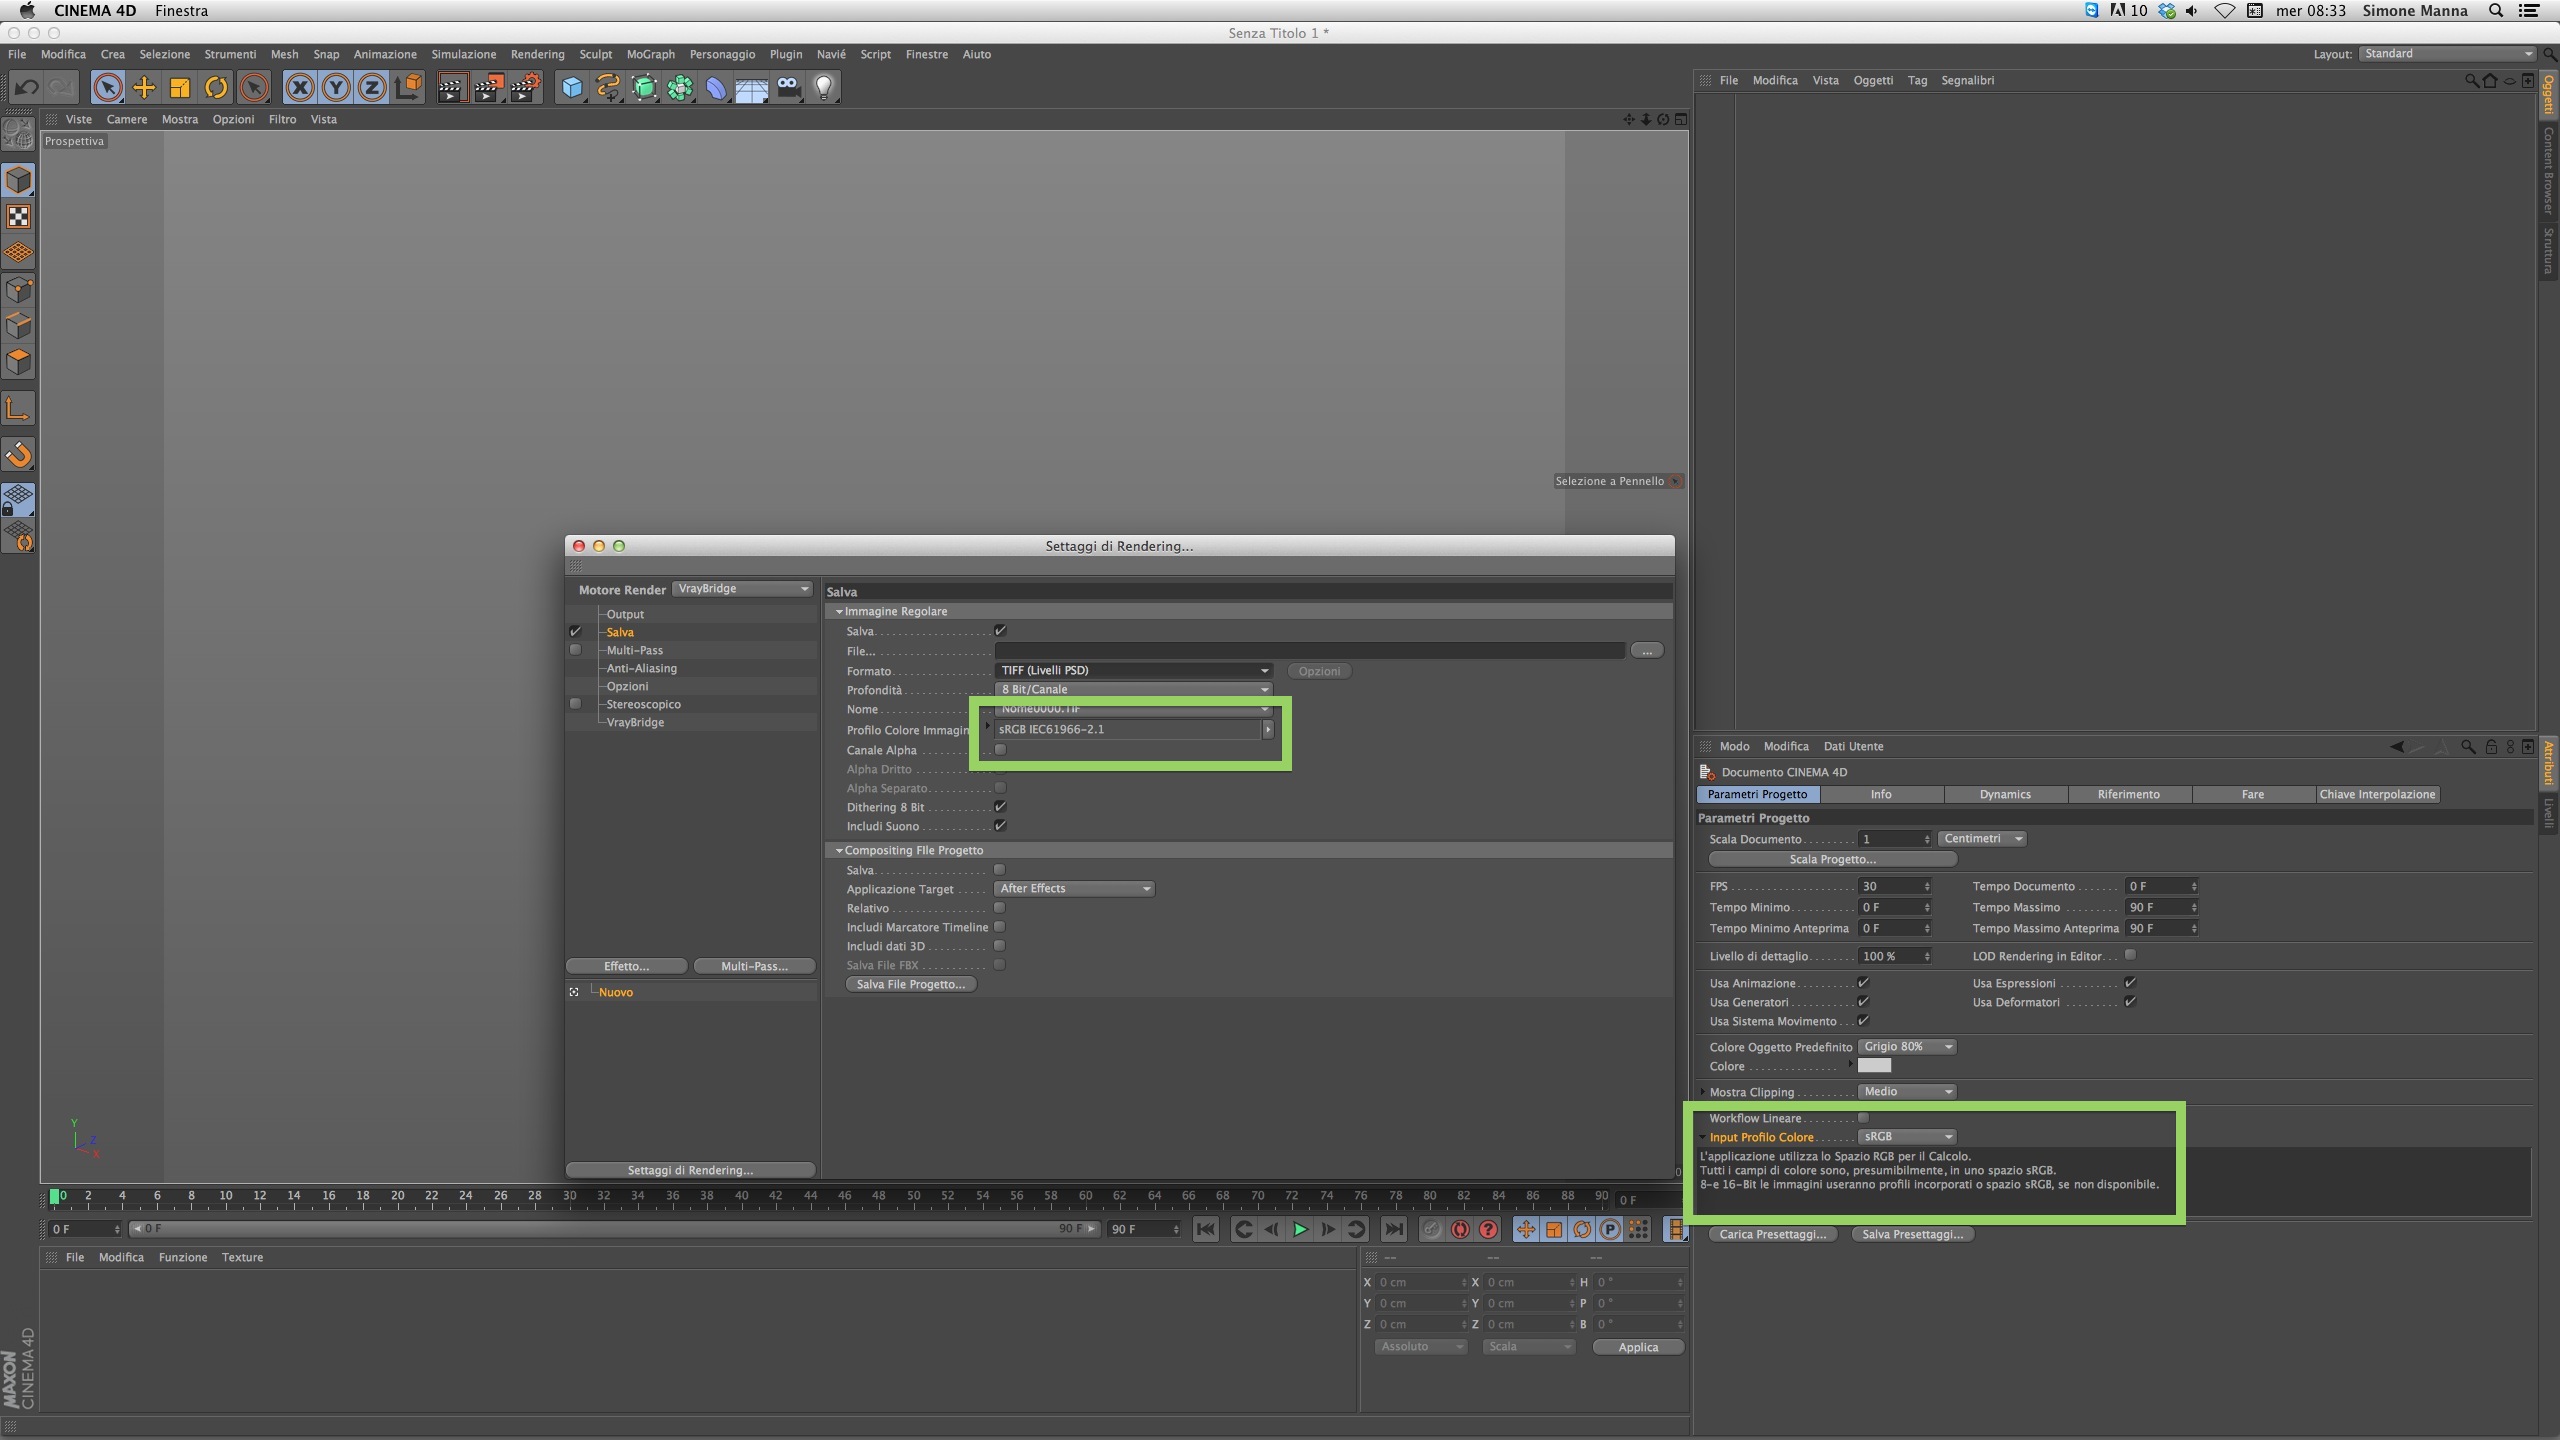Enable the Canale Alpha checkbox
2560x1440 pixels.
(1000, 750)
